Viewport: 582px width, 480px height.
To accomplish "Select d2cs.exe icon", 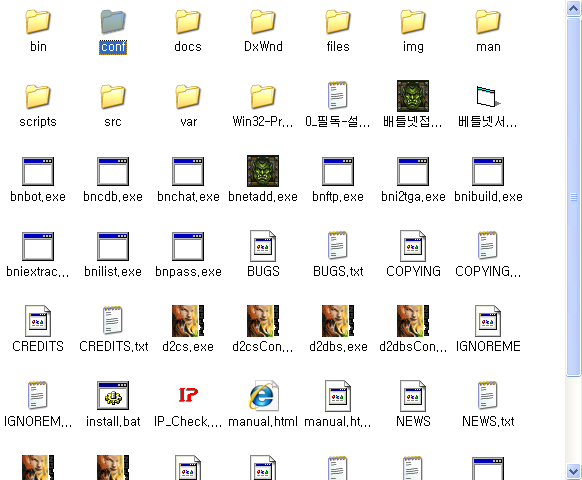I will (188, 321).
